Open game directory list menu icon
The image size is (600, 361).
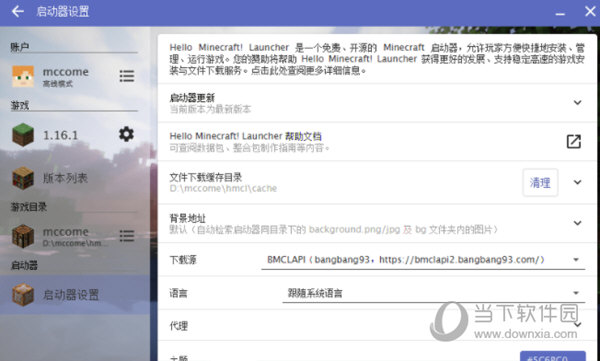[x=127, y=236]
